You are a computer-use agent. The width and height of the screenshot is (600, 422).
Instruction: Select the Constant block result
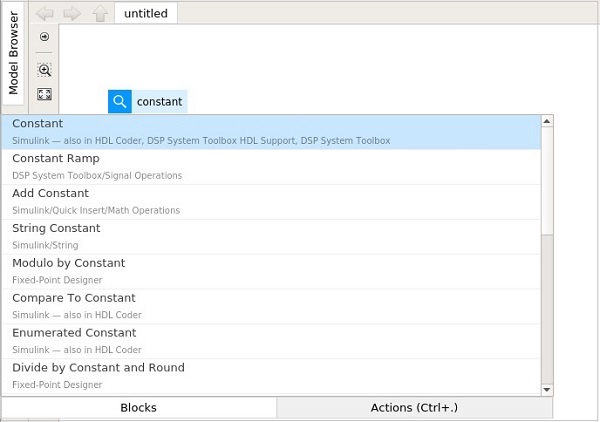270,131
